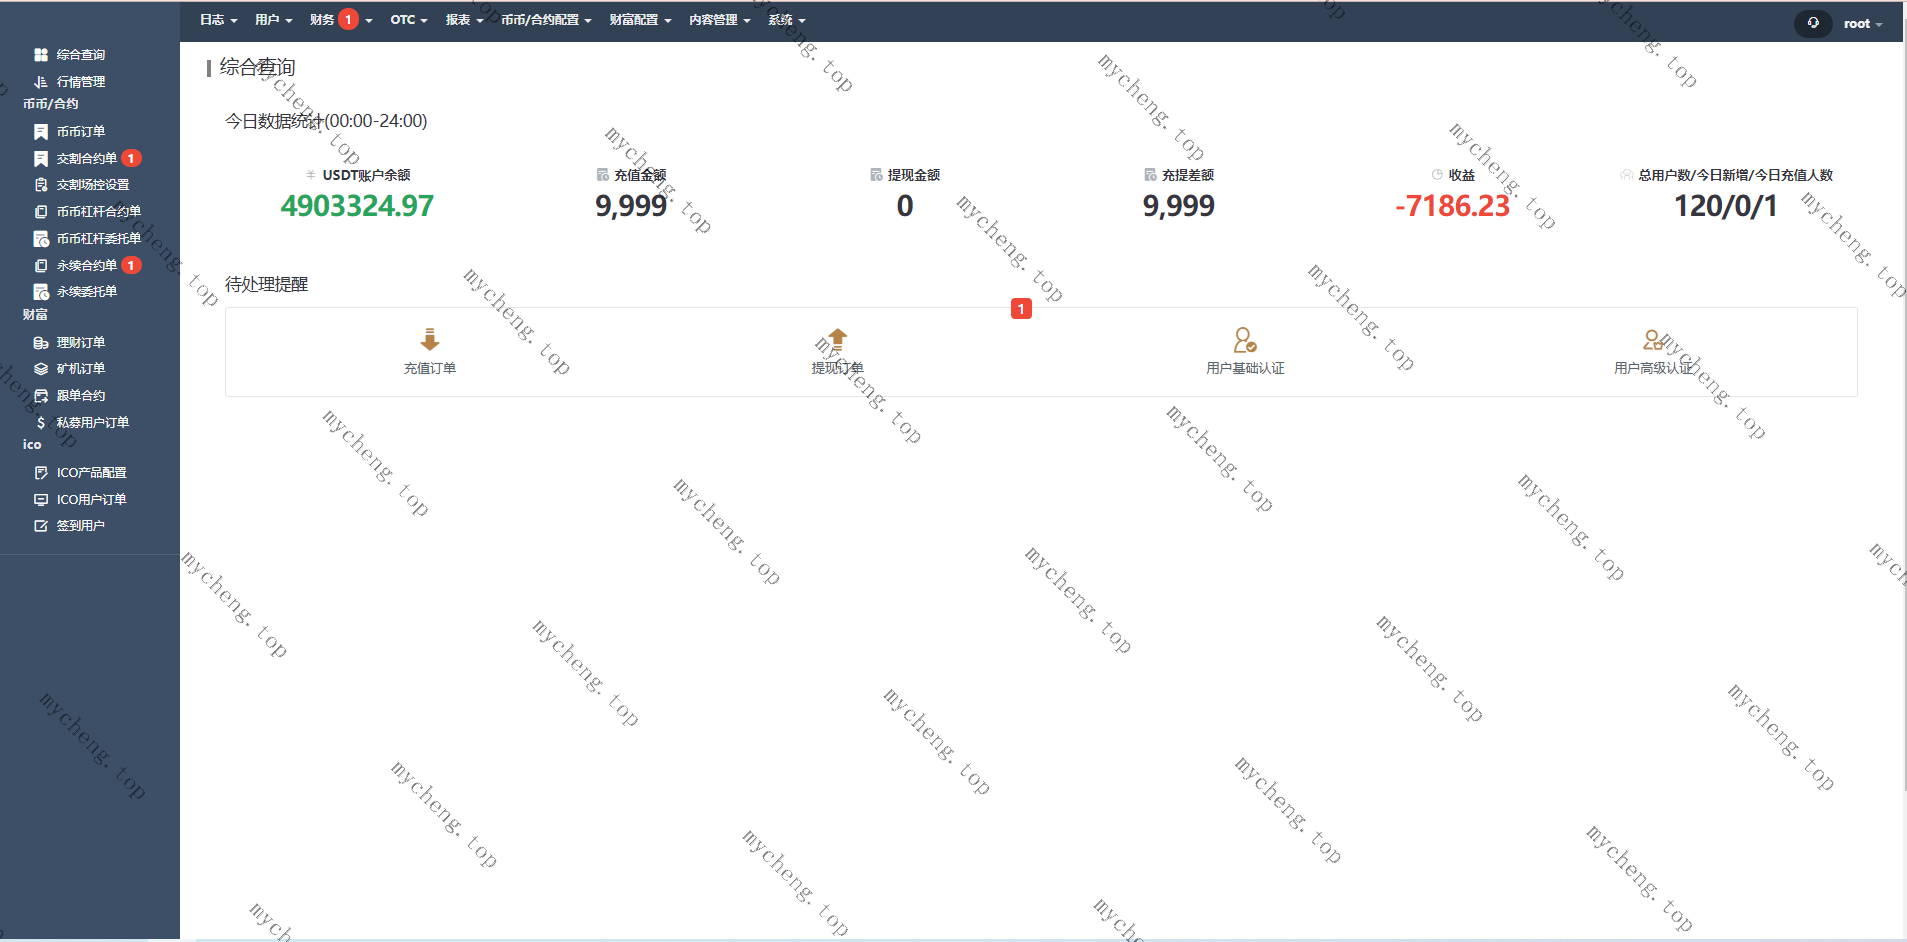Click the 理财订单 coins icon
Screen dimensions: 1907x942
(41, 343)
